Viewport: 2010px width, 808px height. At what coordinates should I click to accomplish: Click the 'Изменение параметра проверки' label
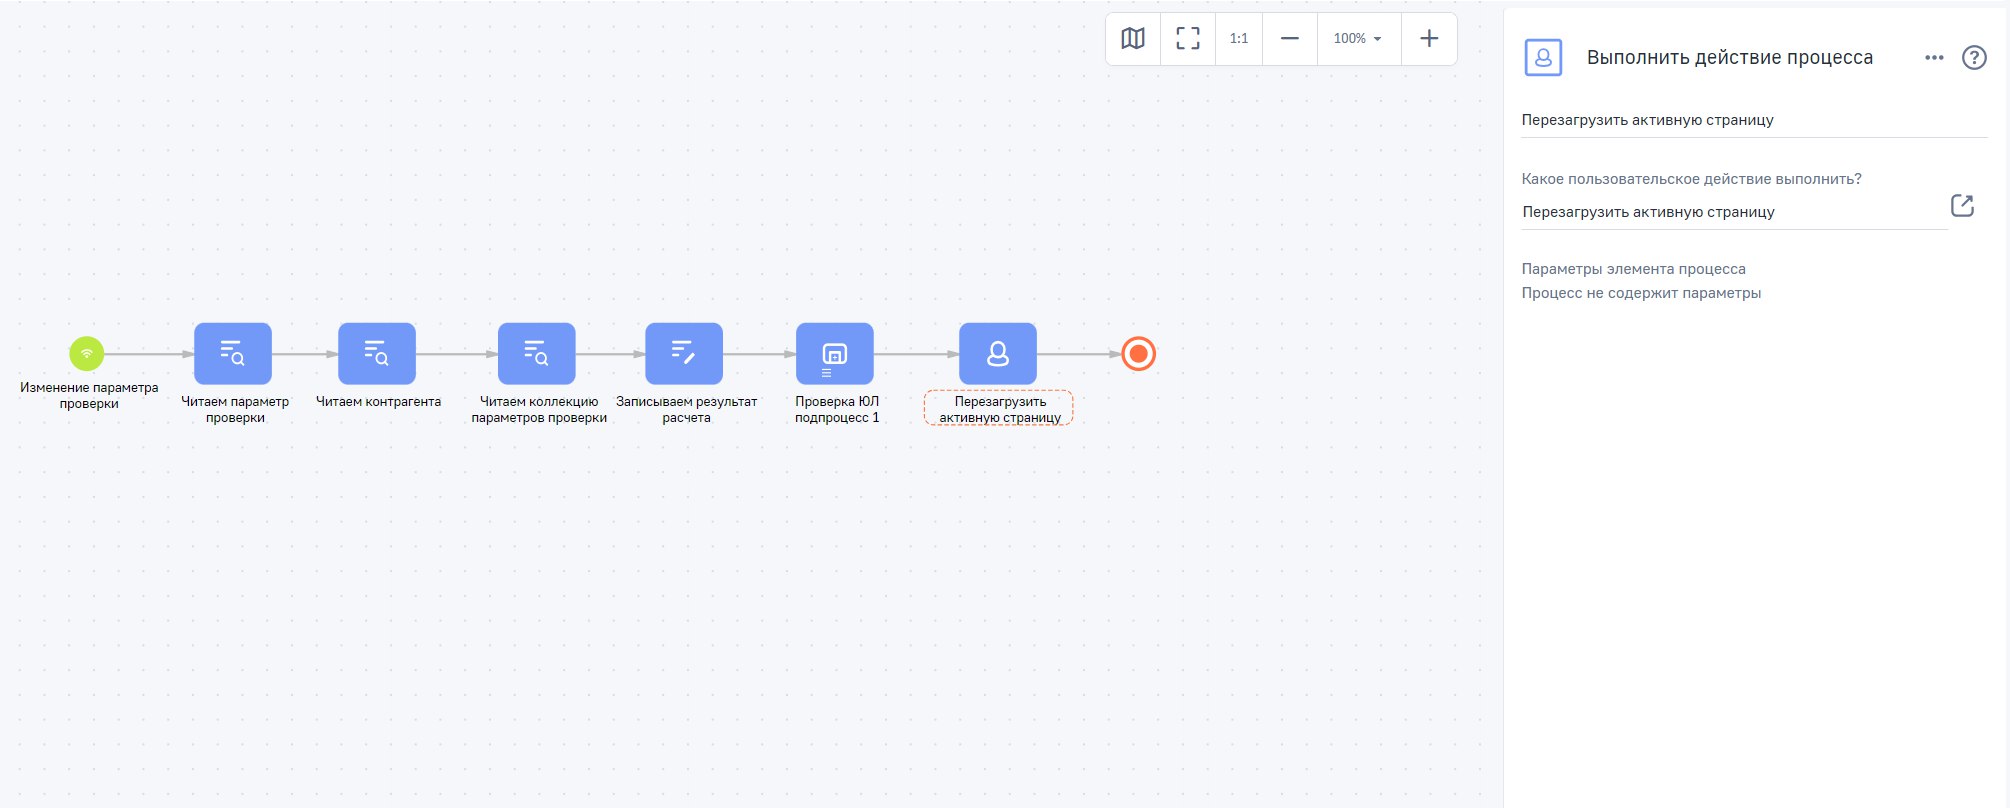[x=89, y=395]
